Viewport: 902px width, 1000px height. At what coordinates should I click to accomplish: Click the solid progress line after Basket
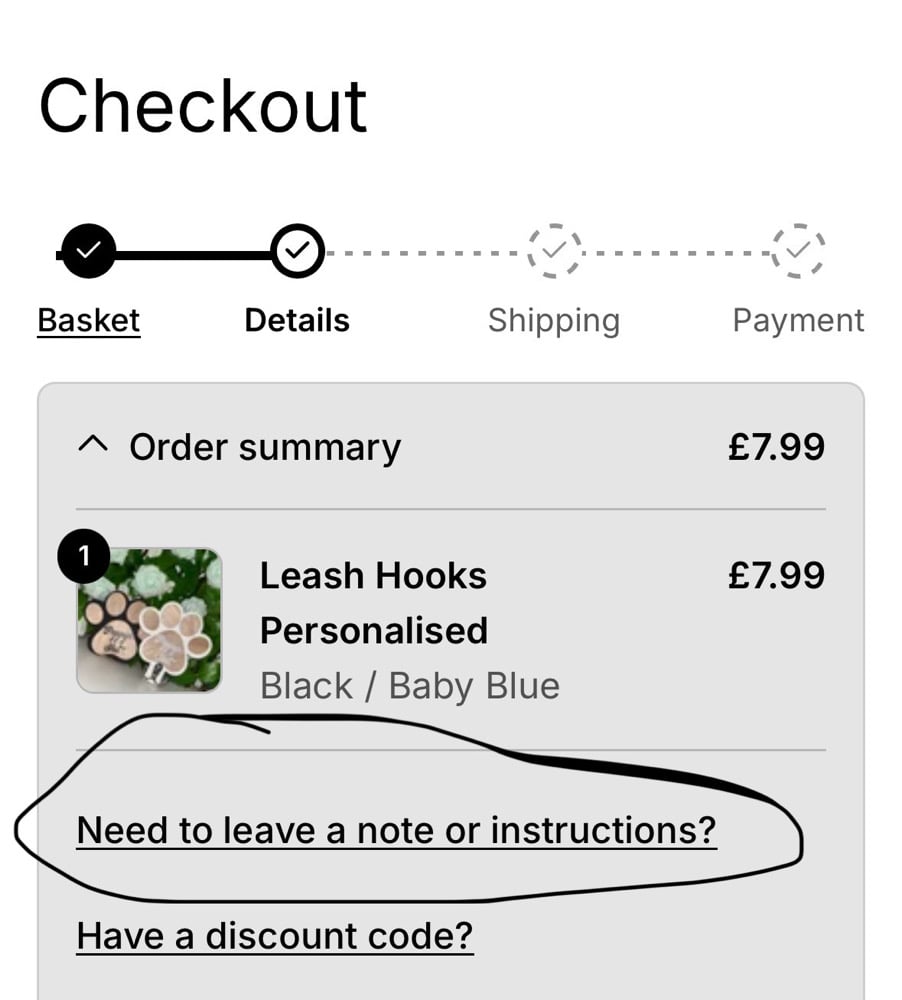[193, 254]
